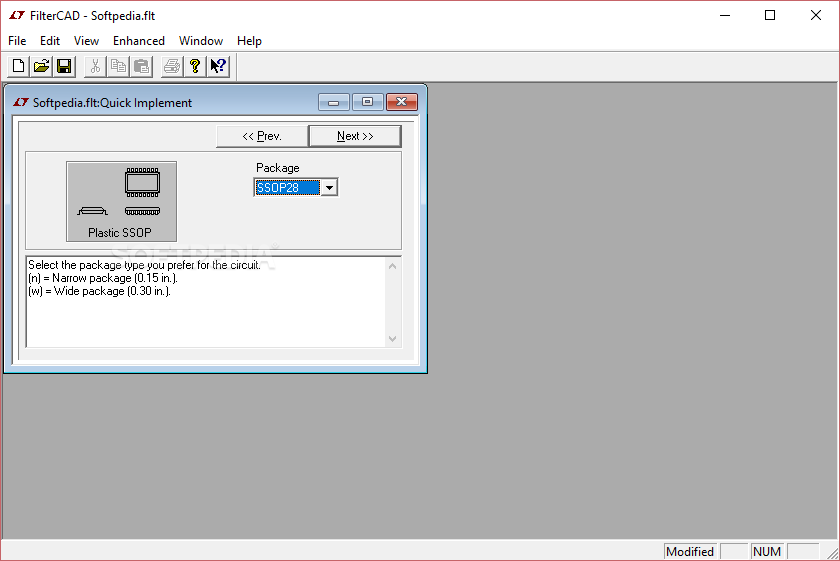Maximize the Quick Implement child window
Image resolution: width=840 pixels, height=561 pixels.
tap(368, 102)
